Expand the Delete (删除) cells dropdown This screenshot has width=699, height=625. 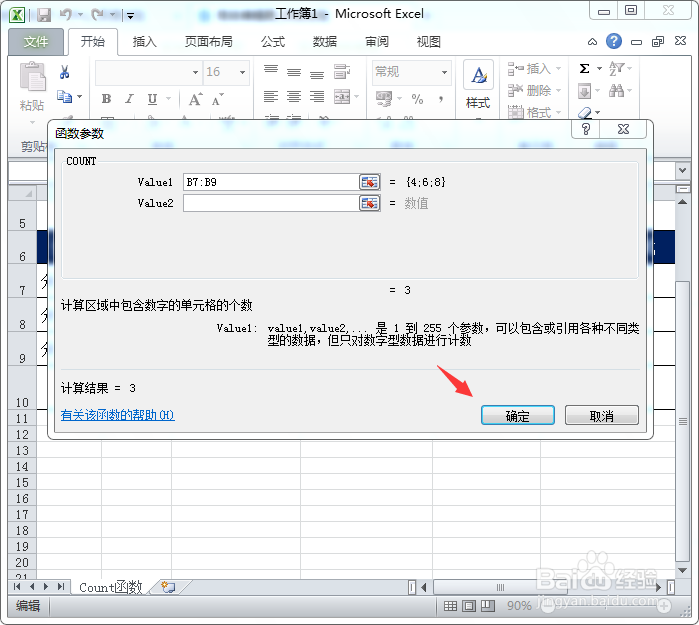[x=558, y=90]
